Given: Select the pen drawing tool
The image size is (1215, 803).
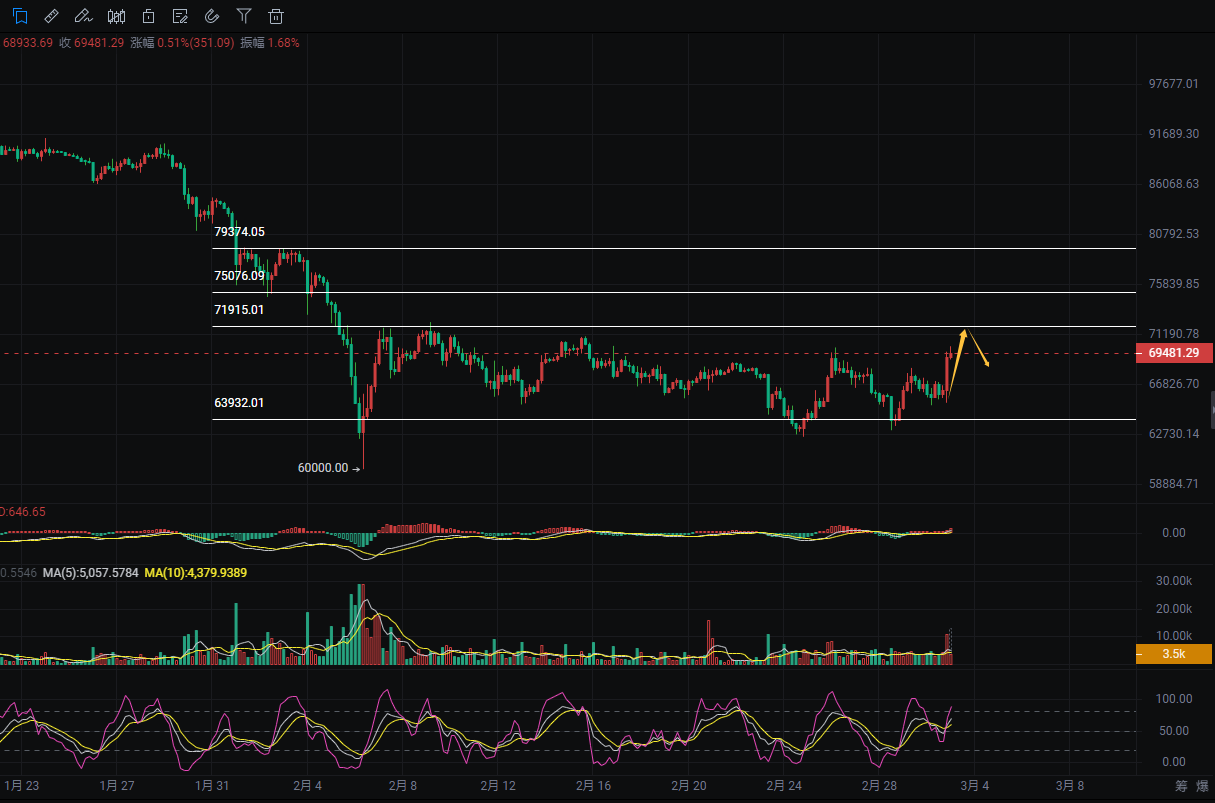Looking at the screenshot, I should (84, 16).
